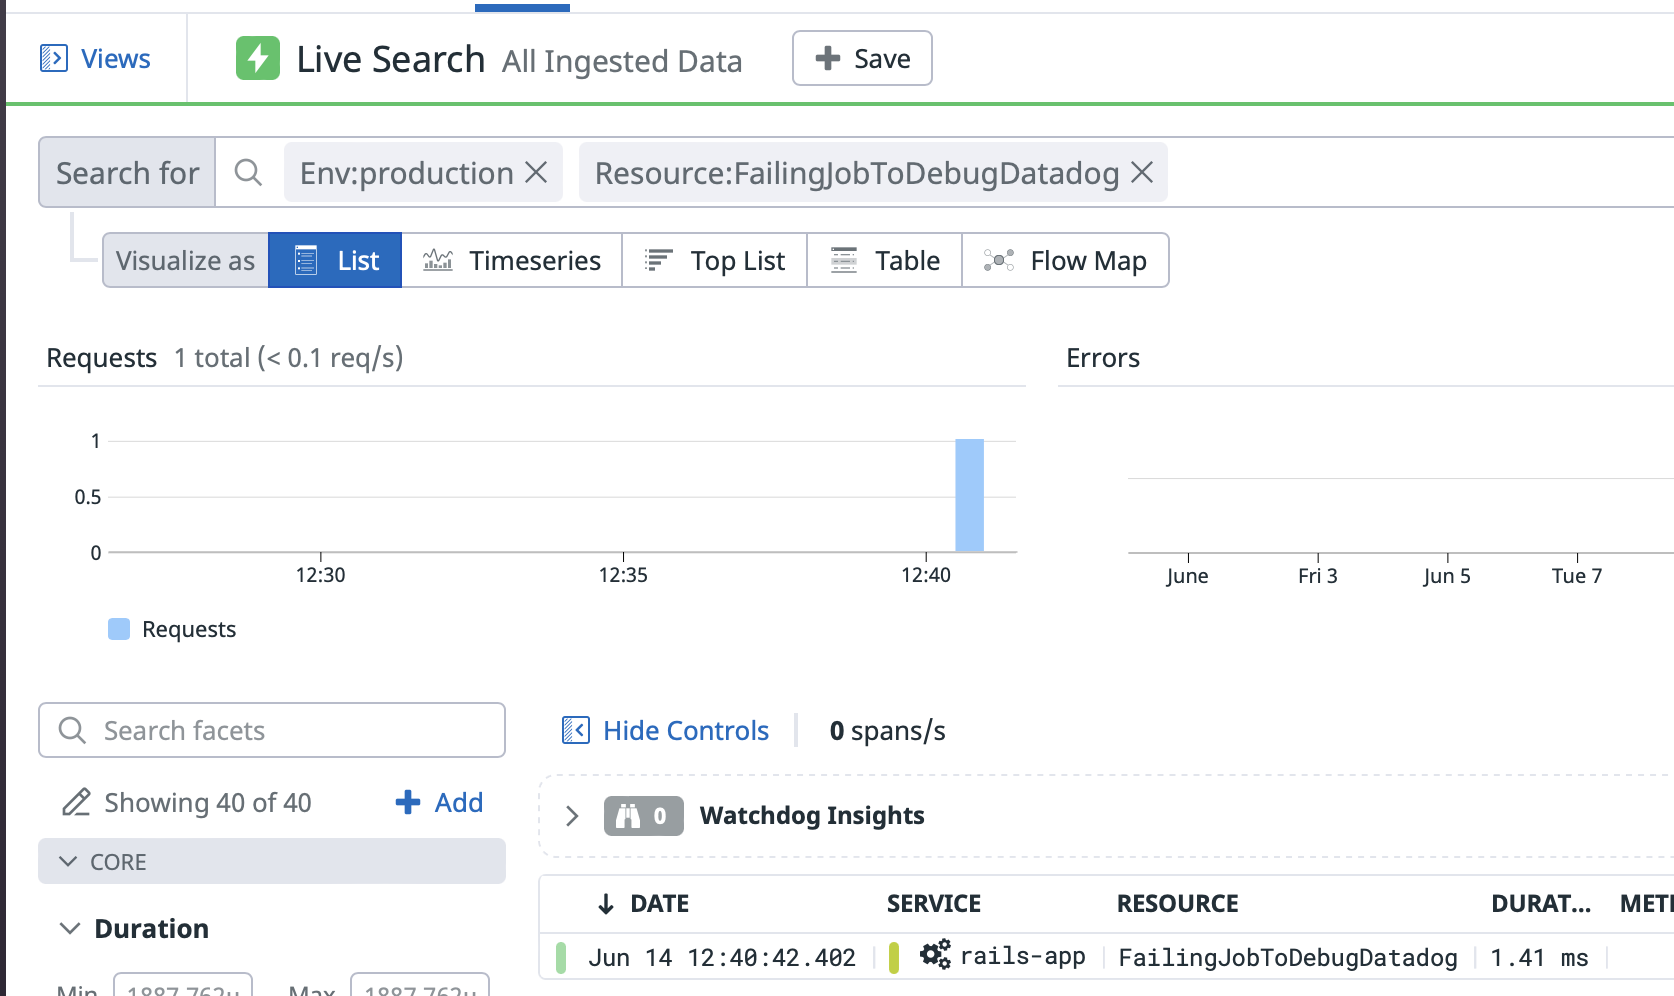
Task: Switch visualization to Flow Map
Action: point(1065,260)
